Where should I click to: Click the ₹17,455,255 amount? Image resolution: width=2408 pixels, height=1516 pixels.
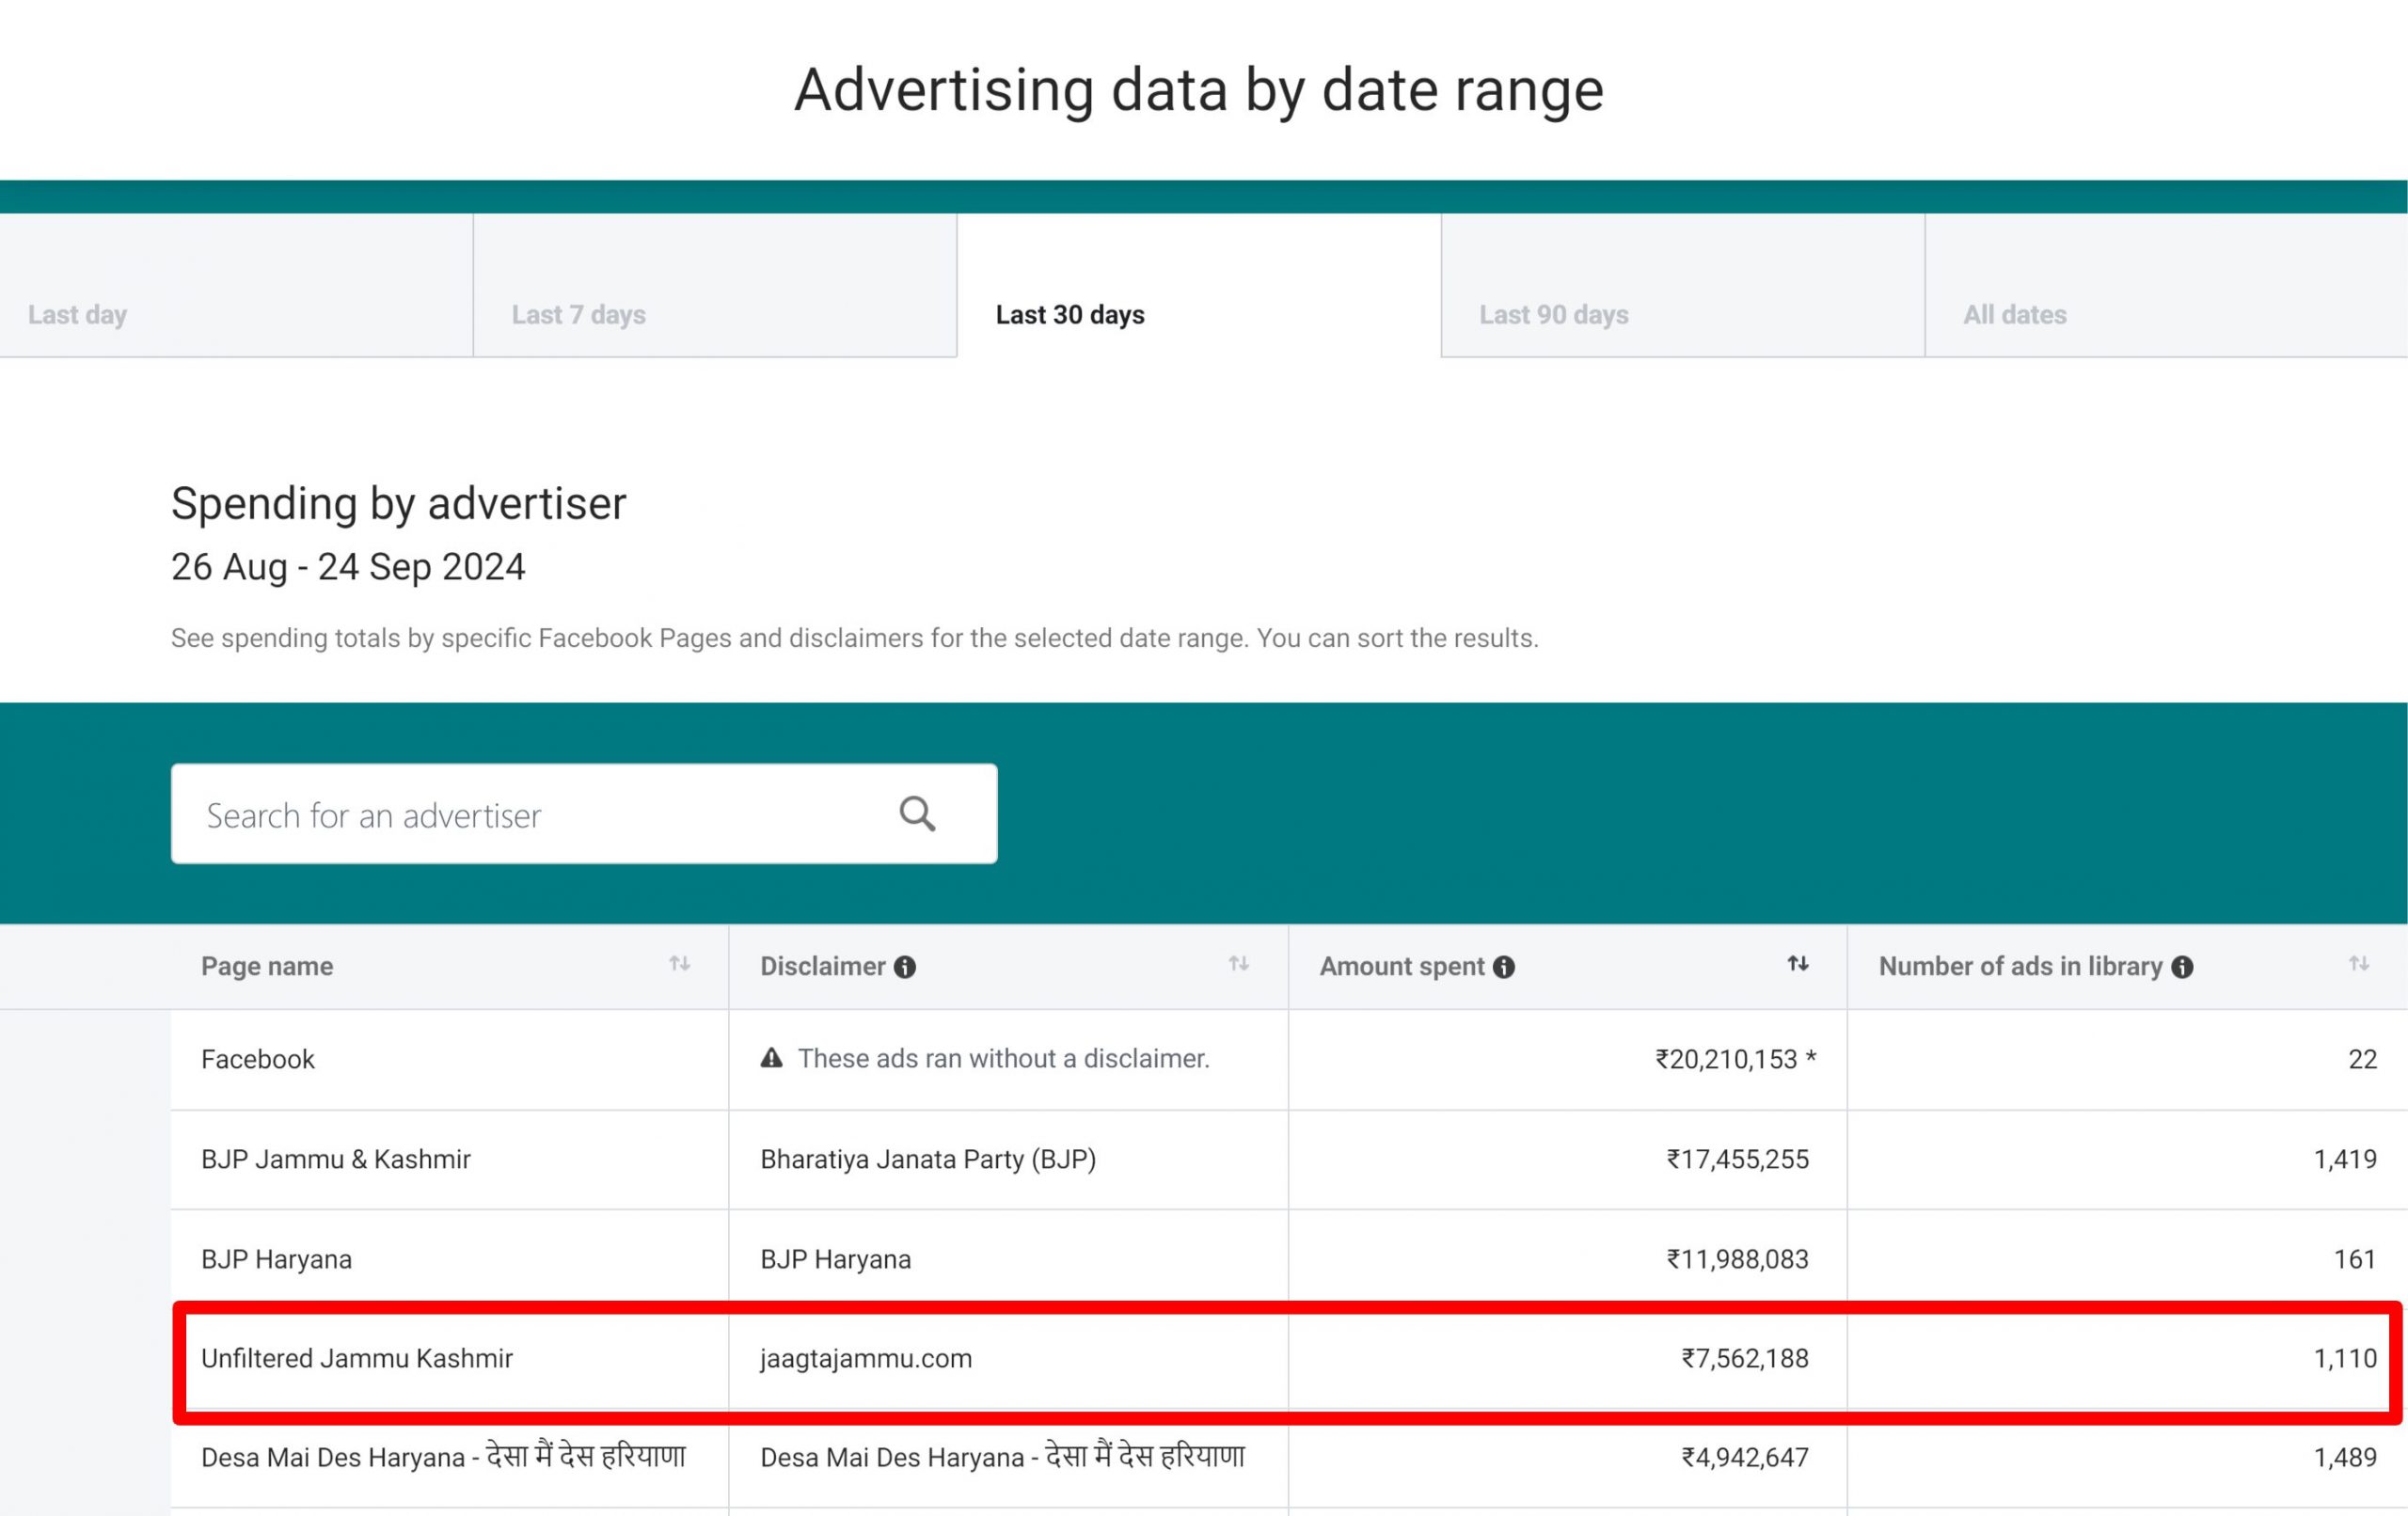tap(1738, 1160)
